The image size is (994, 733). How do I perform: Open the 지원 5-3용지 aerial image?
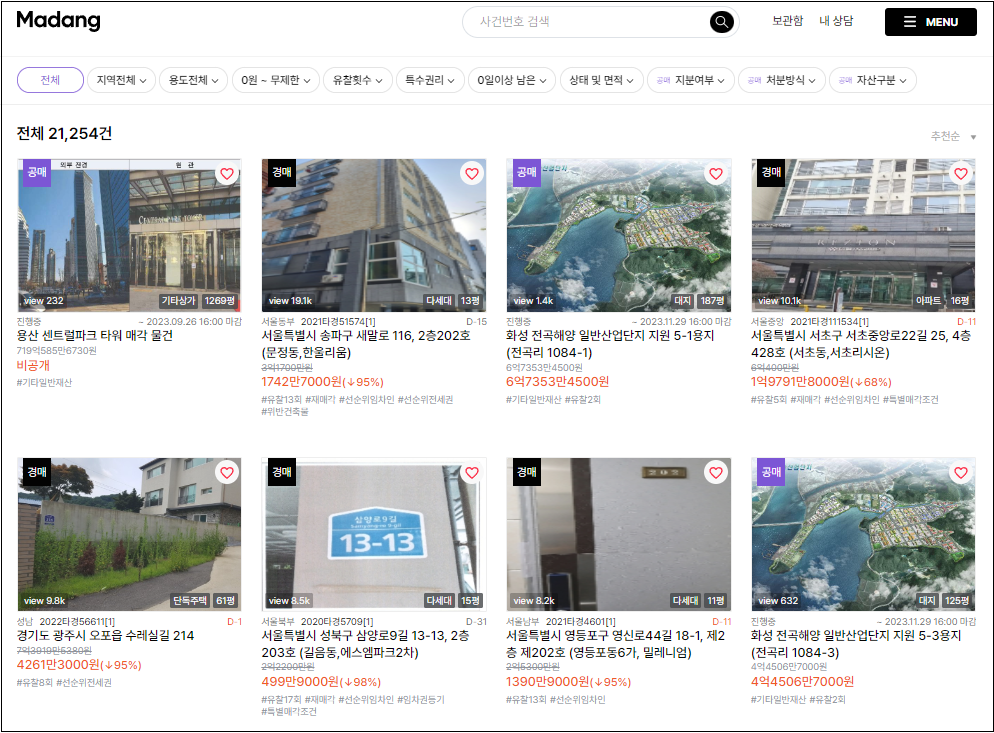(x=863, y=535)
